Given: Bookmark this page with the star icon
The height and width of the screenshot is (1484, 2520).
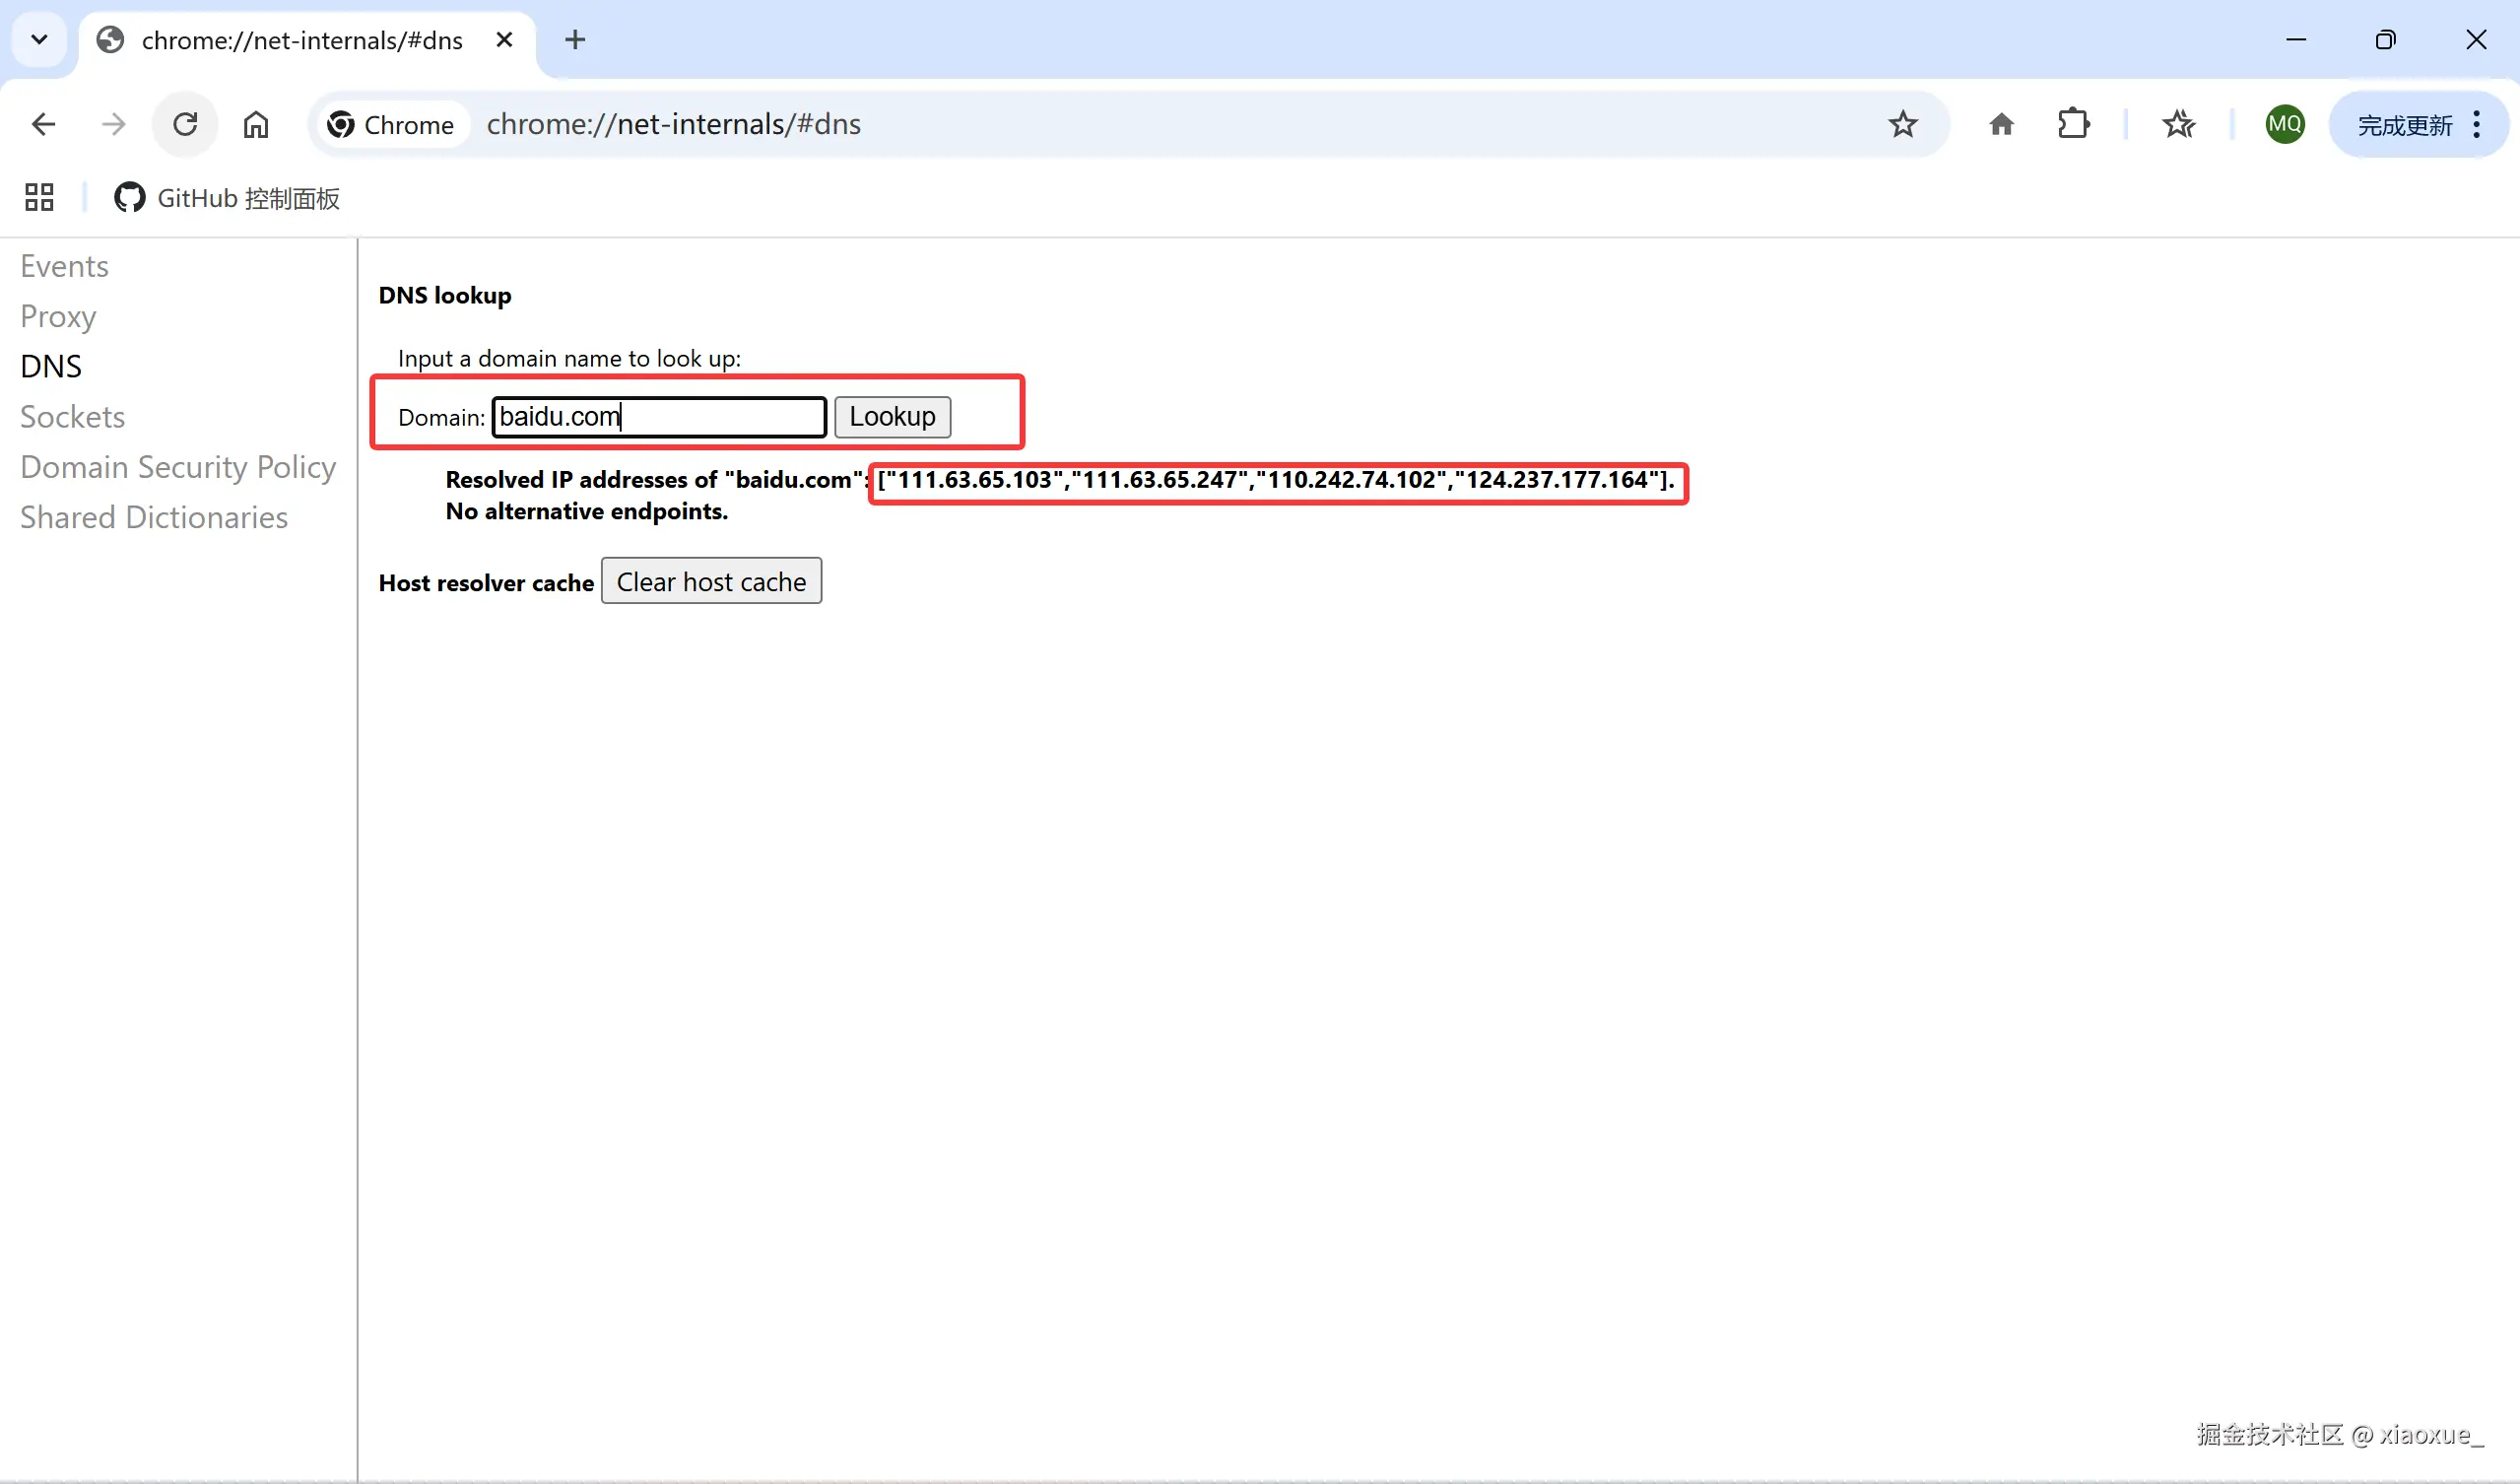Looking at the screenshot, I should [1902, 124].
